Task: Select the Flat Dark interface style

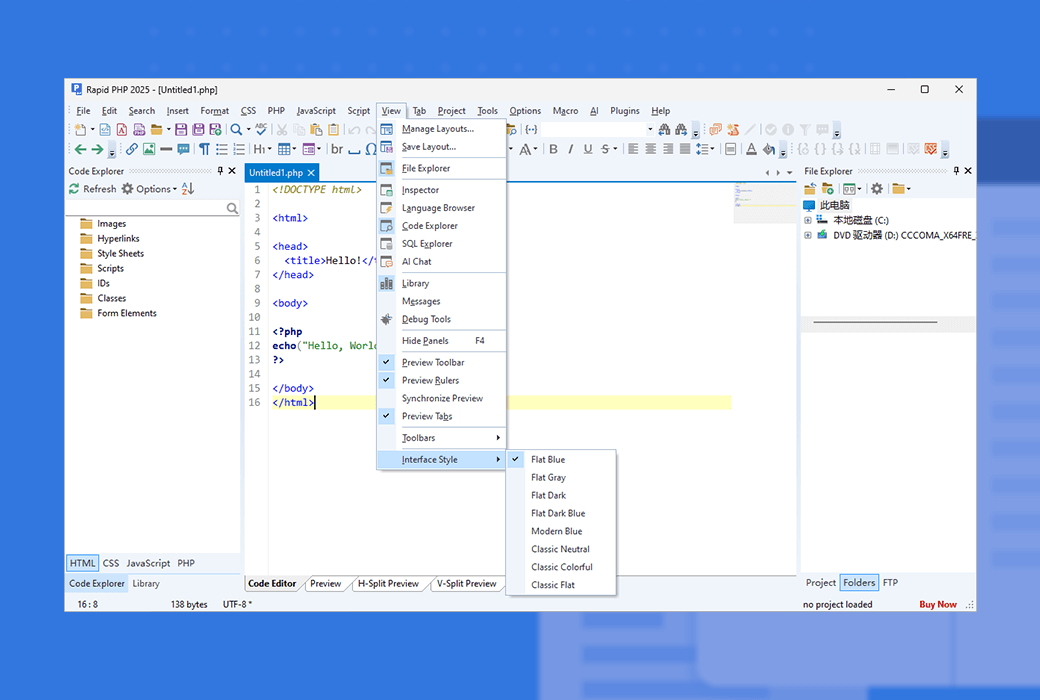Action: click(560, 495)
